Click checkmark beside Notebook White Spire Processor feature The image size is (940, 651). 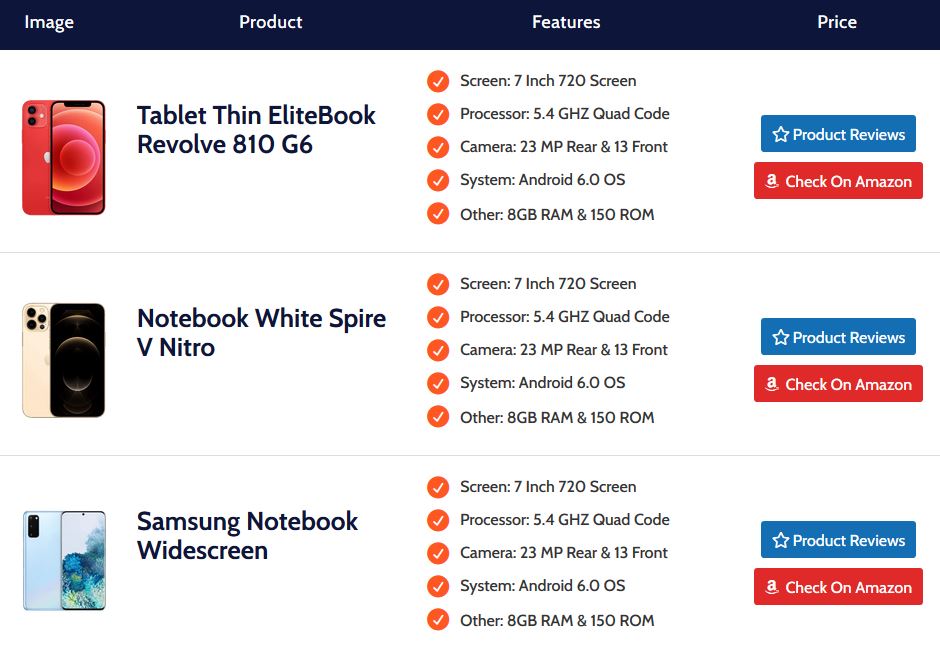(x=438, y=317)
